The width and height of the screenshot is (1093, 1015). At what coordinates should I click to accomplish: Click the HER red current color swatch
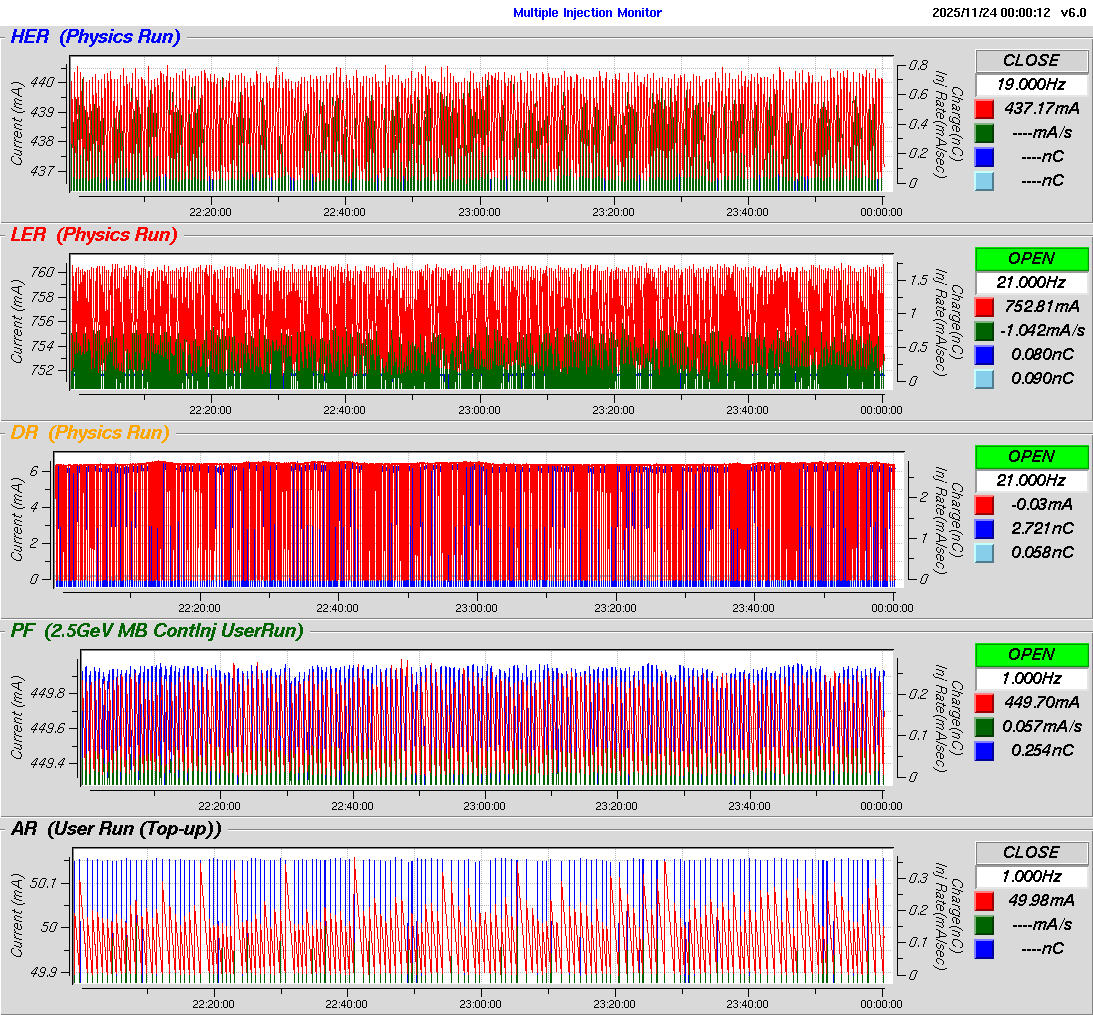point(984,108)
